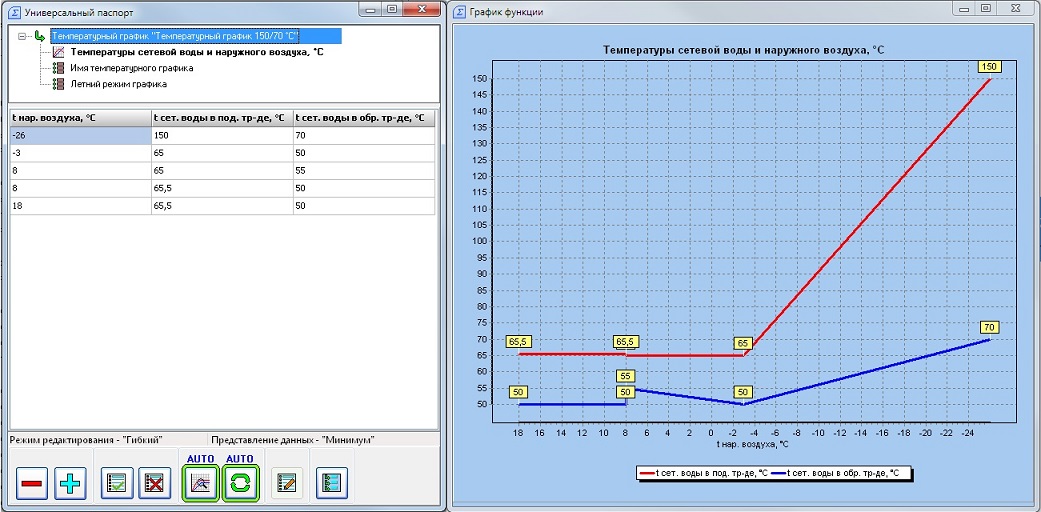Select Имя температурного графика tree item
This screenshot has width=1041, height=512.
[x=131, y=68]
